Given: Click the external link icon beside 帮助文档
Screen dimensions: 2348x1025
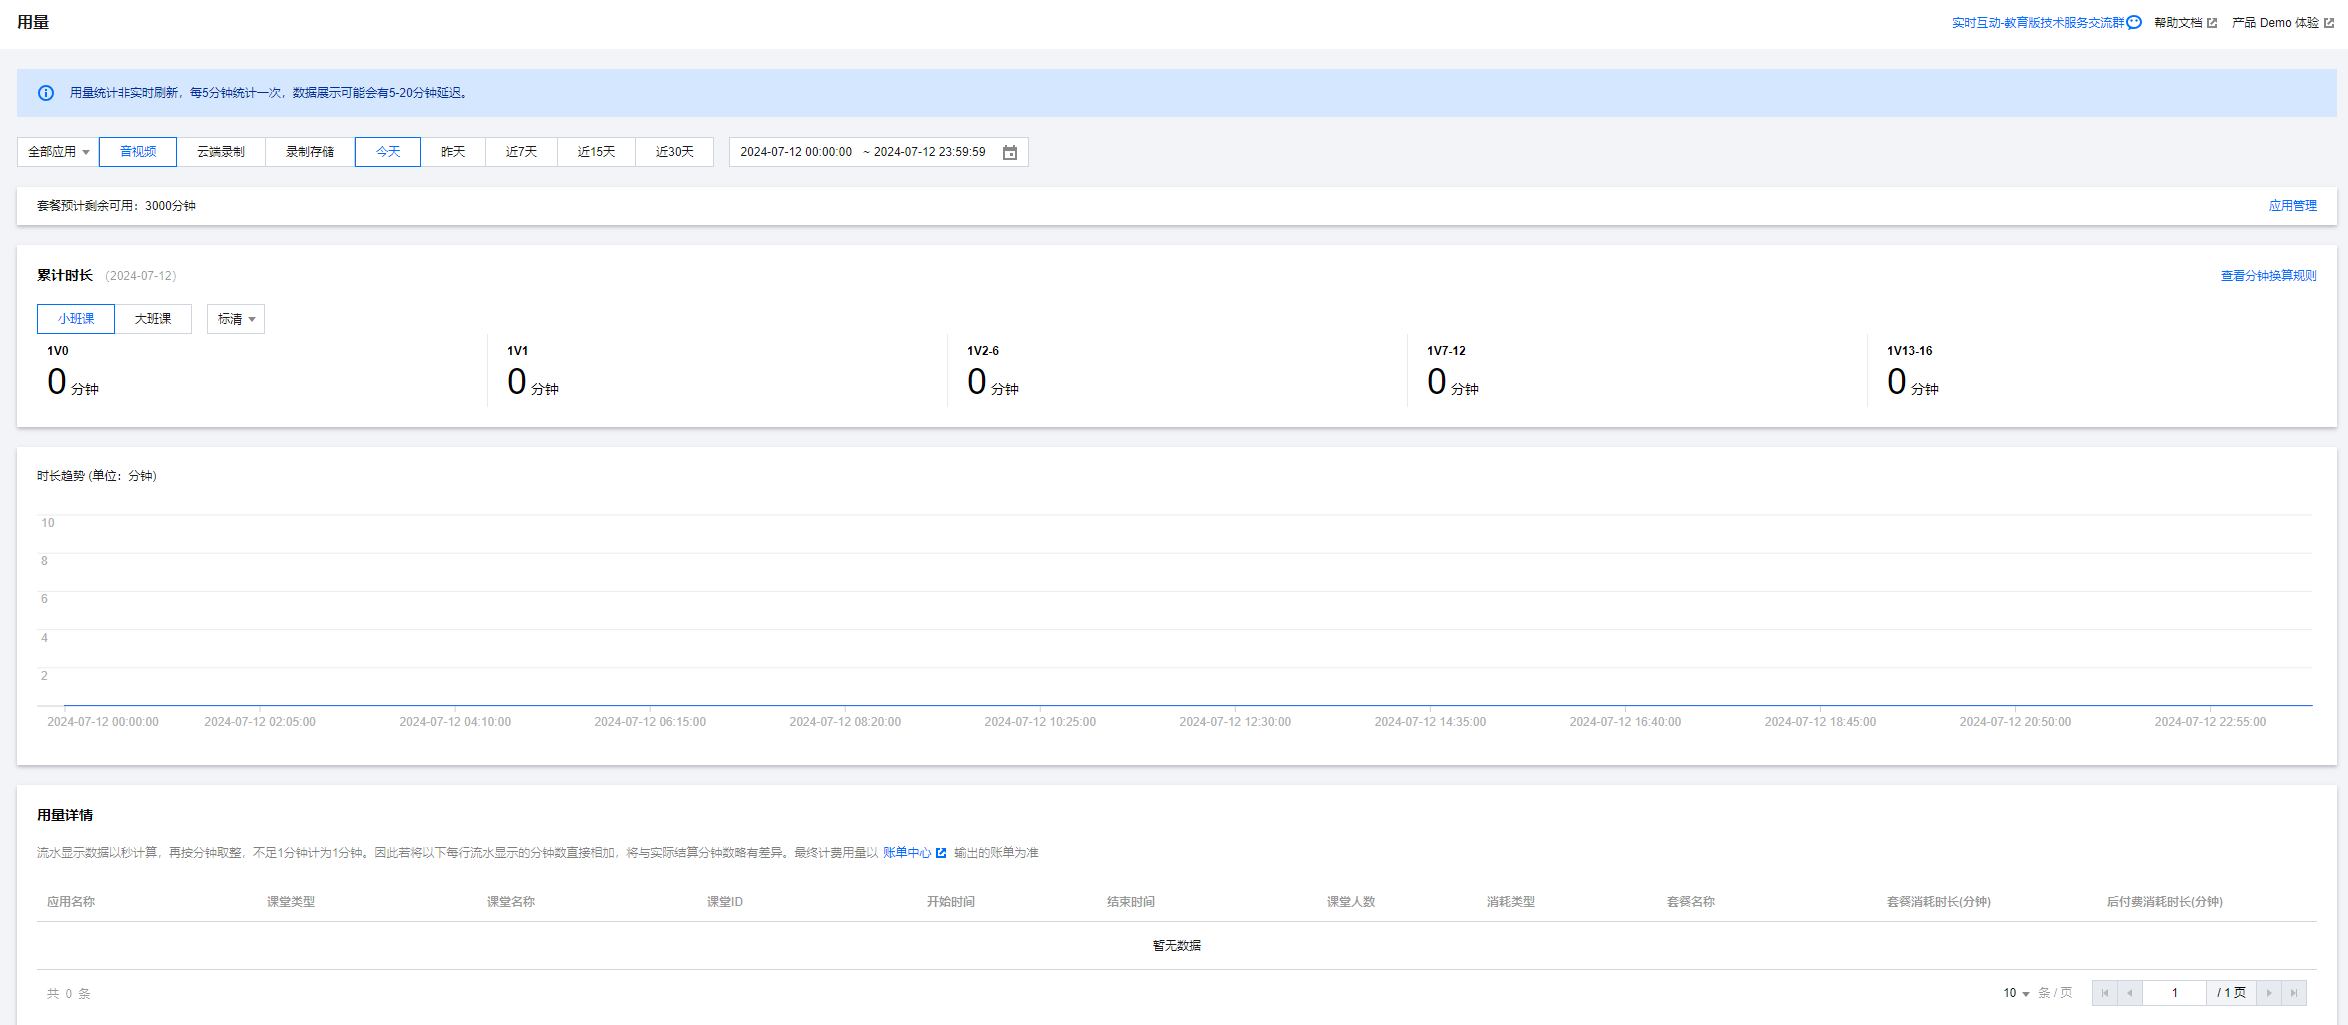Looking at the screenshot, I should click(x=2212, y=23).
